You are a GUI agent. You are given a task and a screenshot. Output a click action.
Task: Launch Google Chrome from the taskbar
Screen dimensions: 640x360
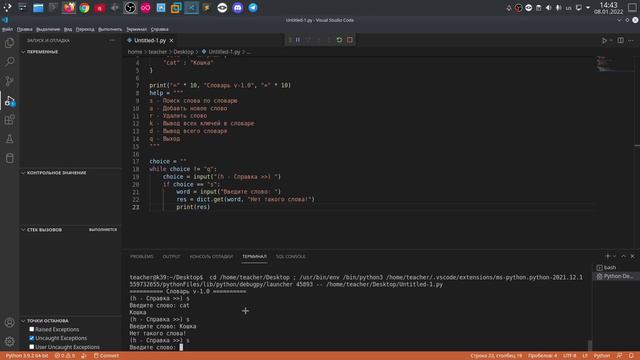pos(84,8)
